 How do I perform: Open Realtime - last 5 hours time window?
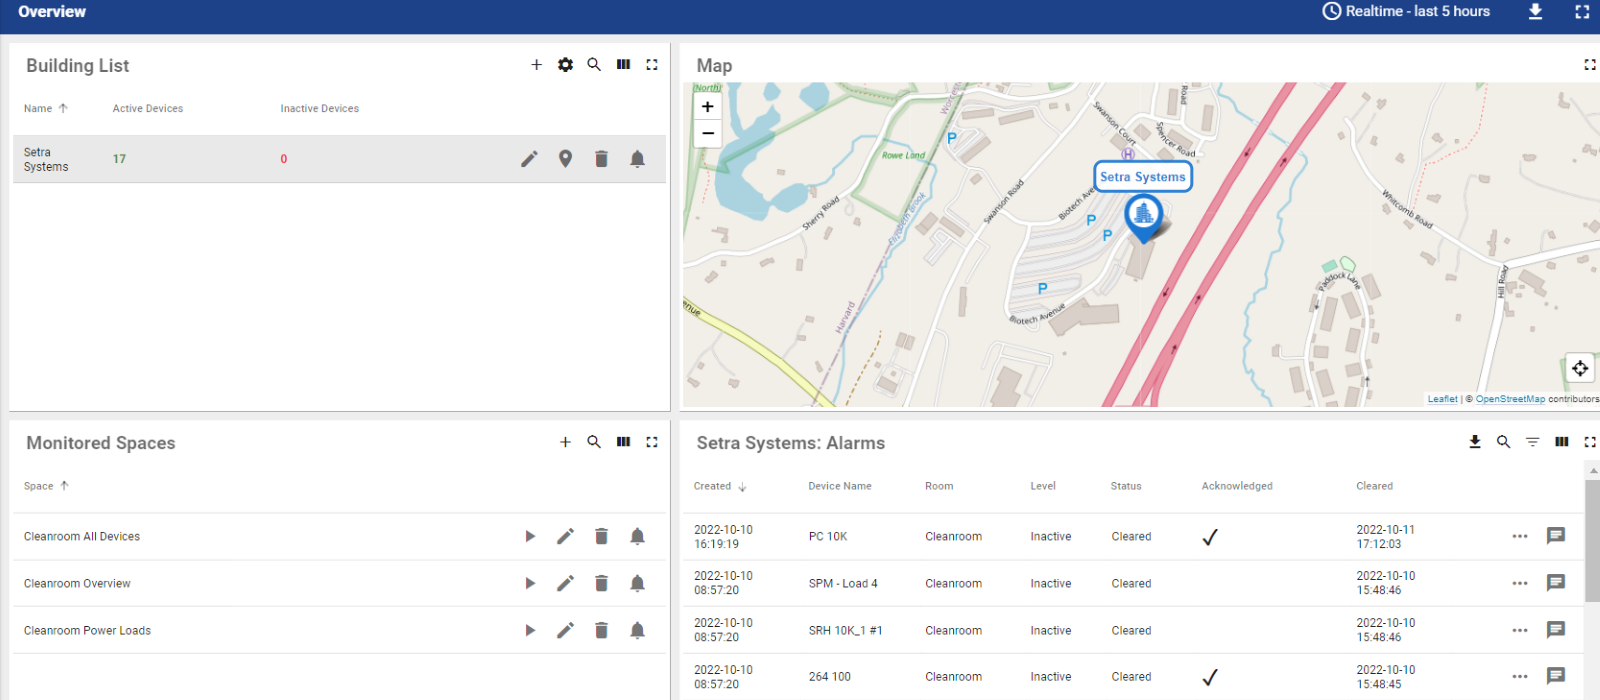point(1406,11)
